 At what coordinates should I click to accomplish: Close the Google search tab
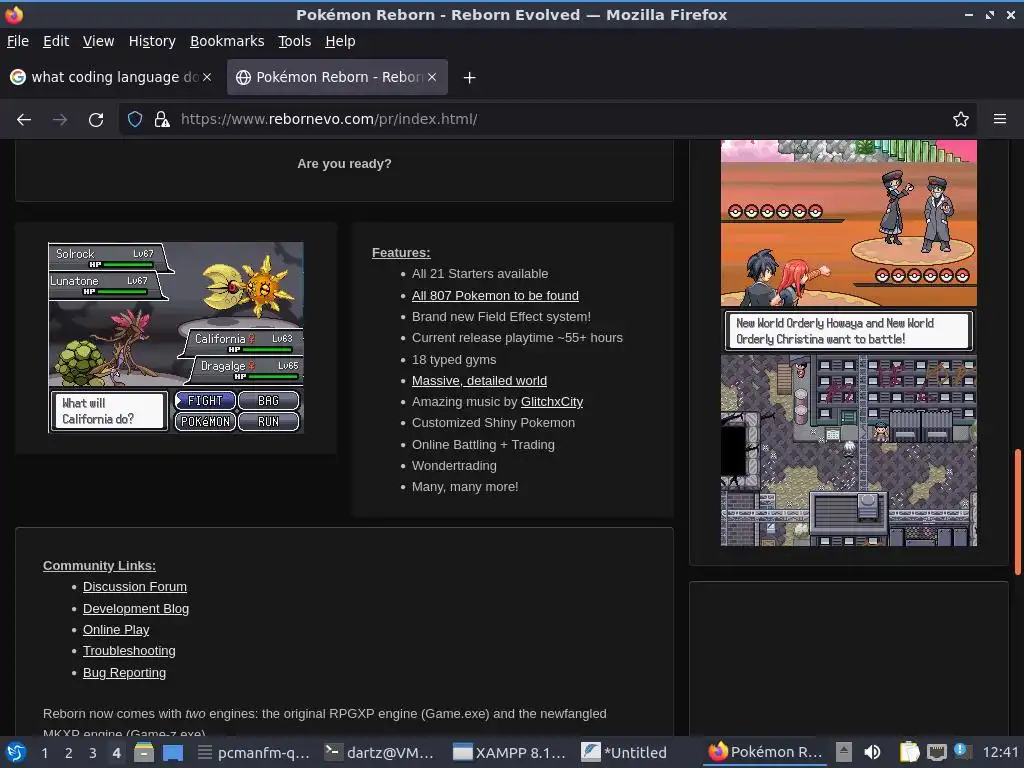207,77
